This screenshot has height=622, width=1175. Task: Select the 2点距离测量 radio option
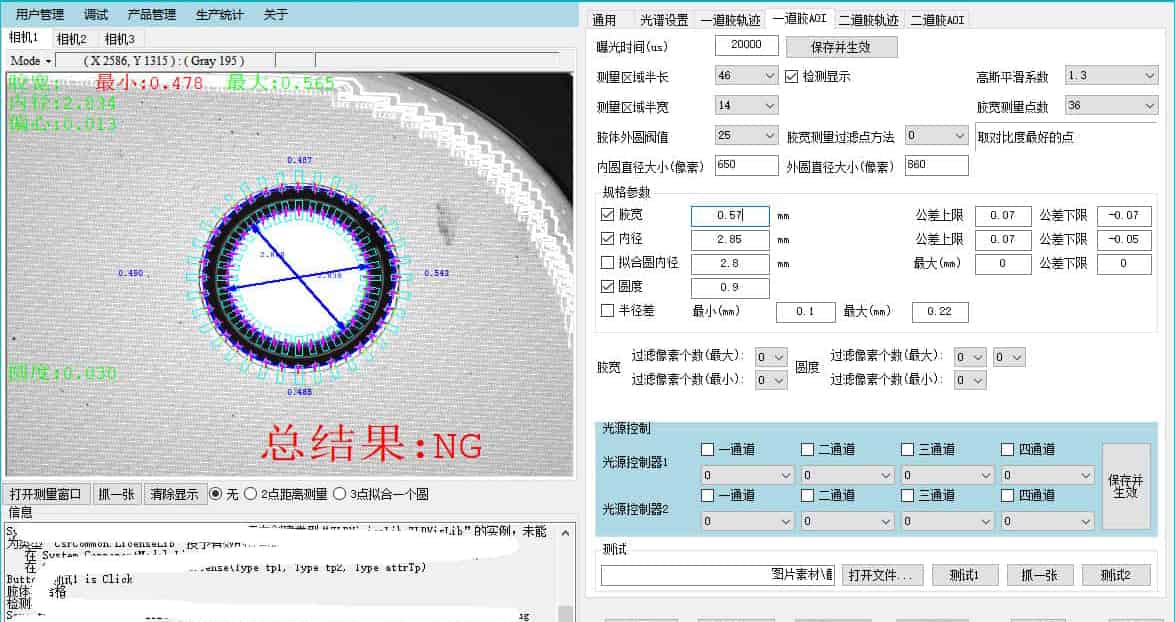click(250, 494)
